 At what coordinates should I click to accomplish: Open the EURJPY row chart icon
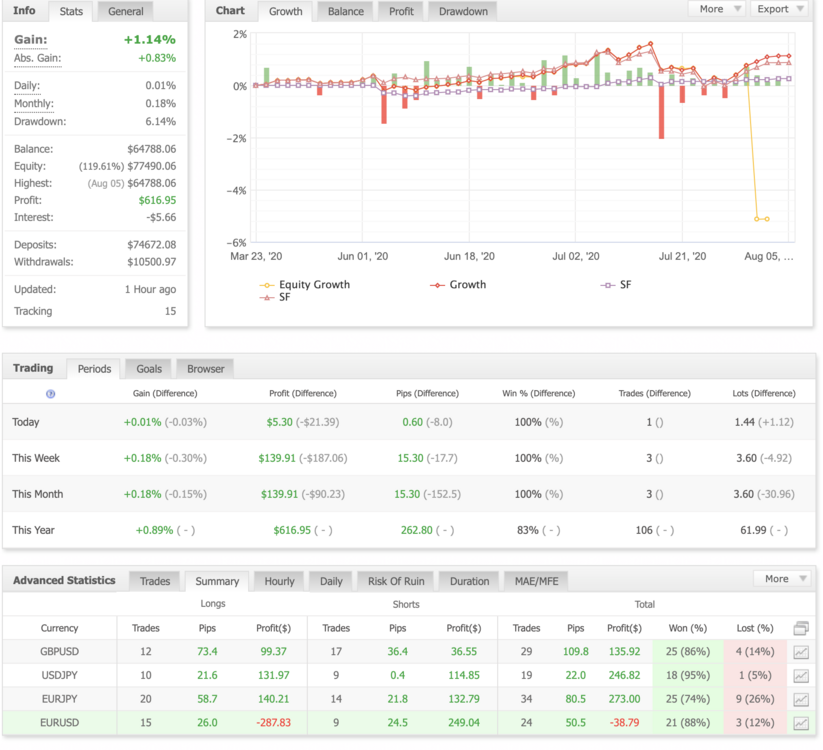(x=800, y=699)
